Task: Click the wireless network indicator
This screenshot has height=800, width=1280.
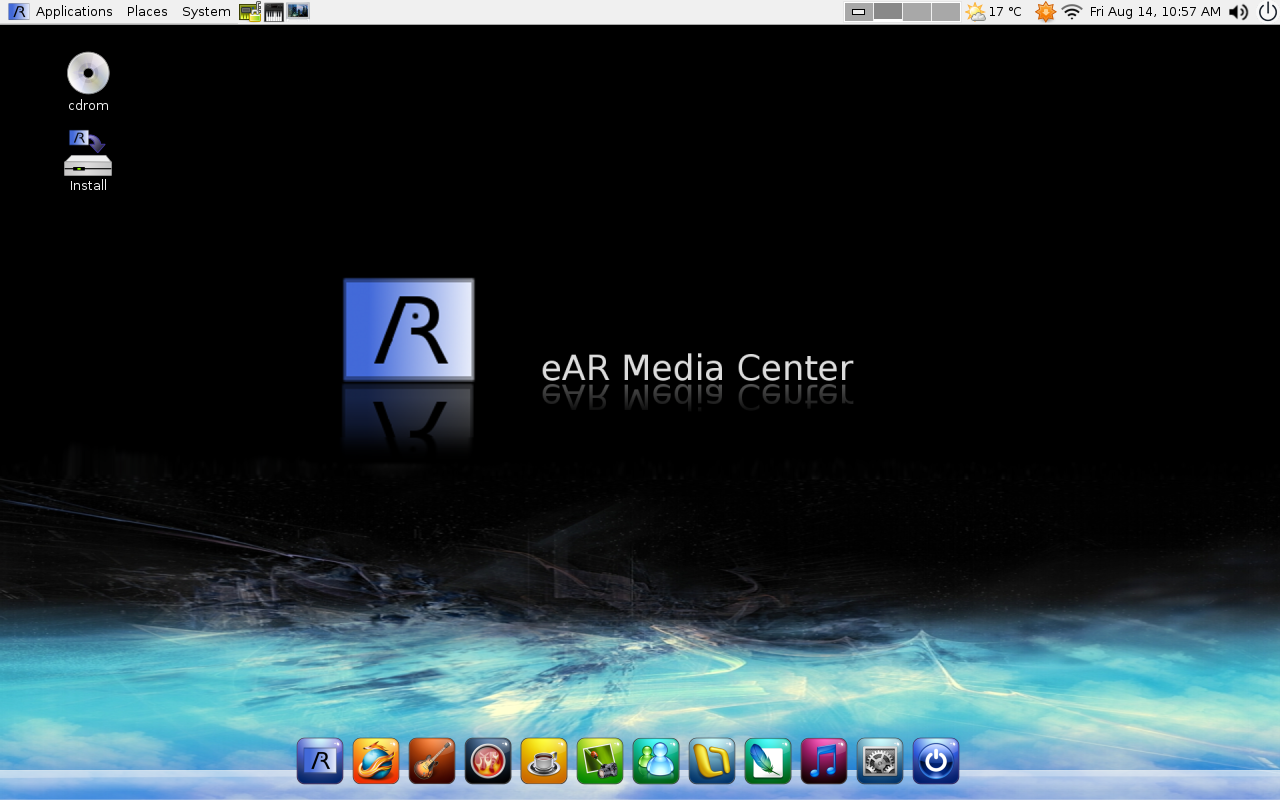Action: [x=1072, y=12]
